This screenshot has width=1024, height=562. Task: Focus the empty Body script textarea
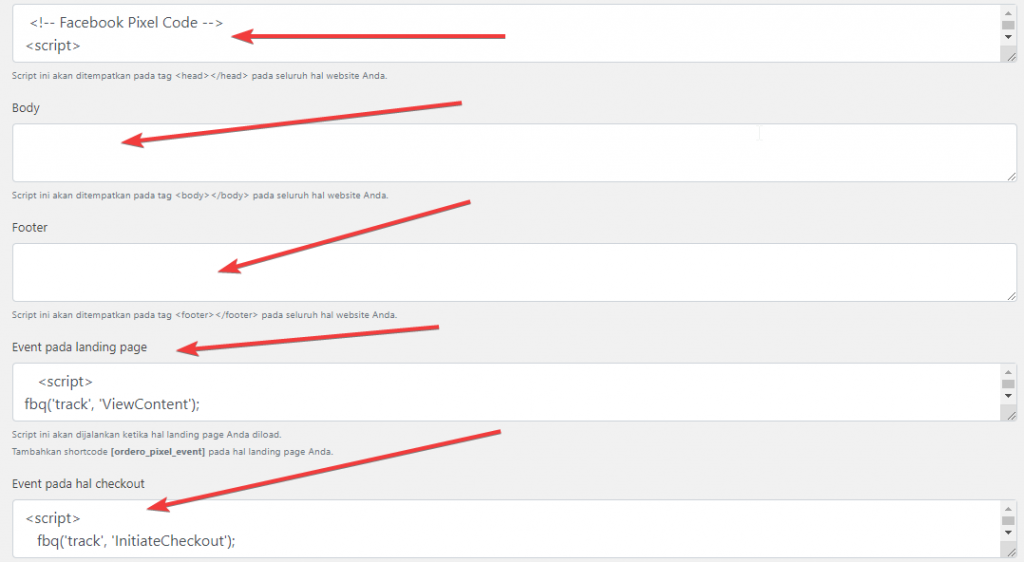515,153
